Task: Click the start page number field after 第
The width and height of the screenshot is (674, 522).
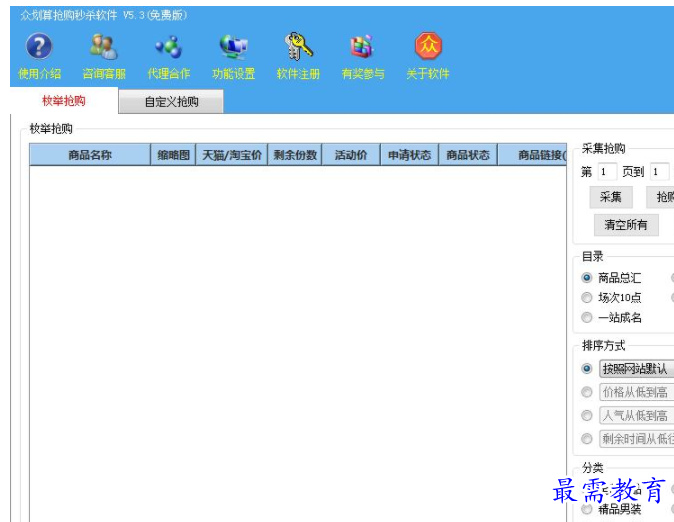Action: [607, 172]
